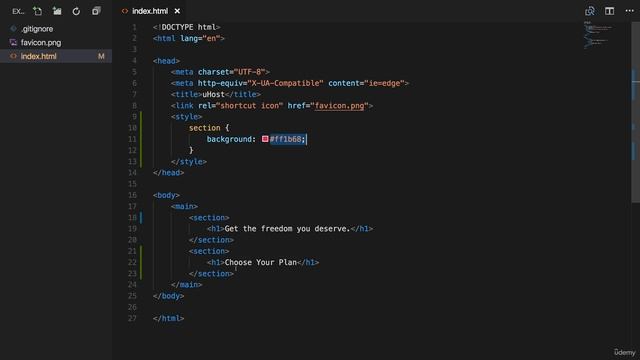Close the index.html tab

click(177, 11)
